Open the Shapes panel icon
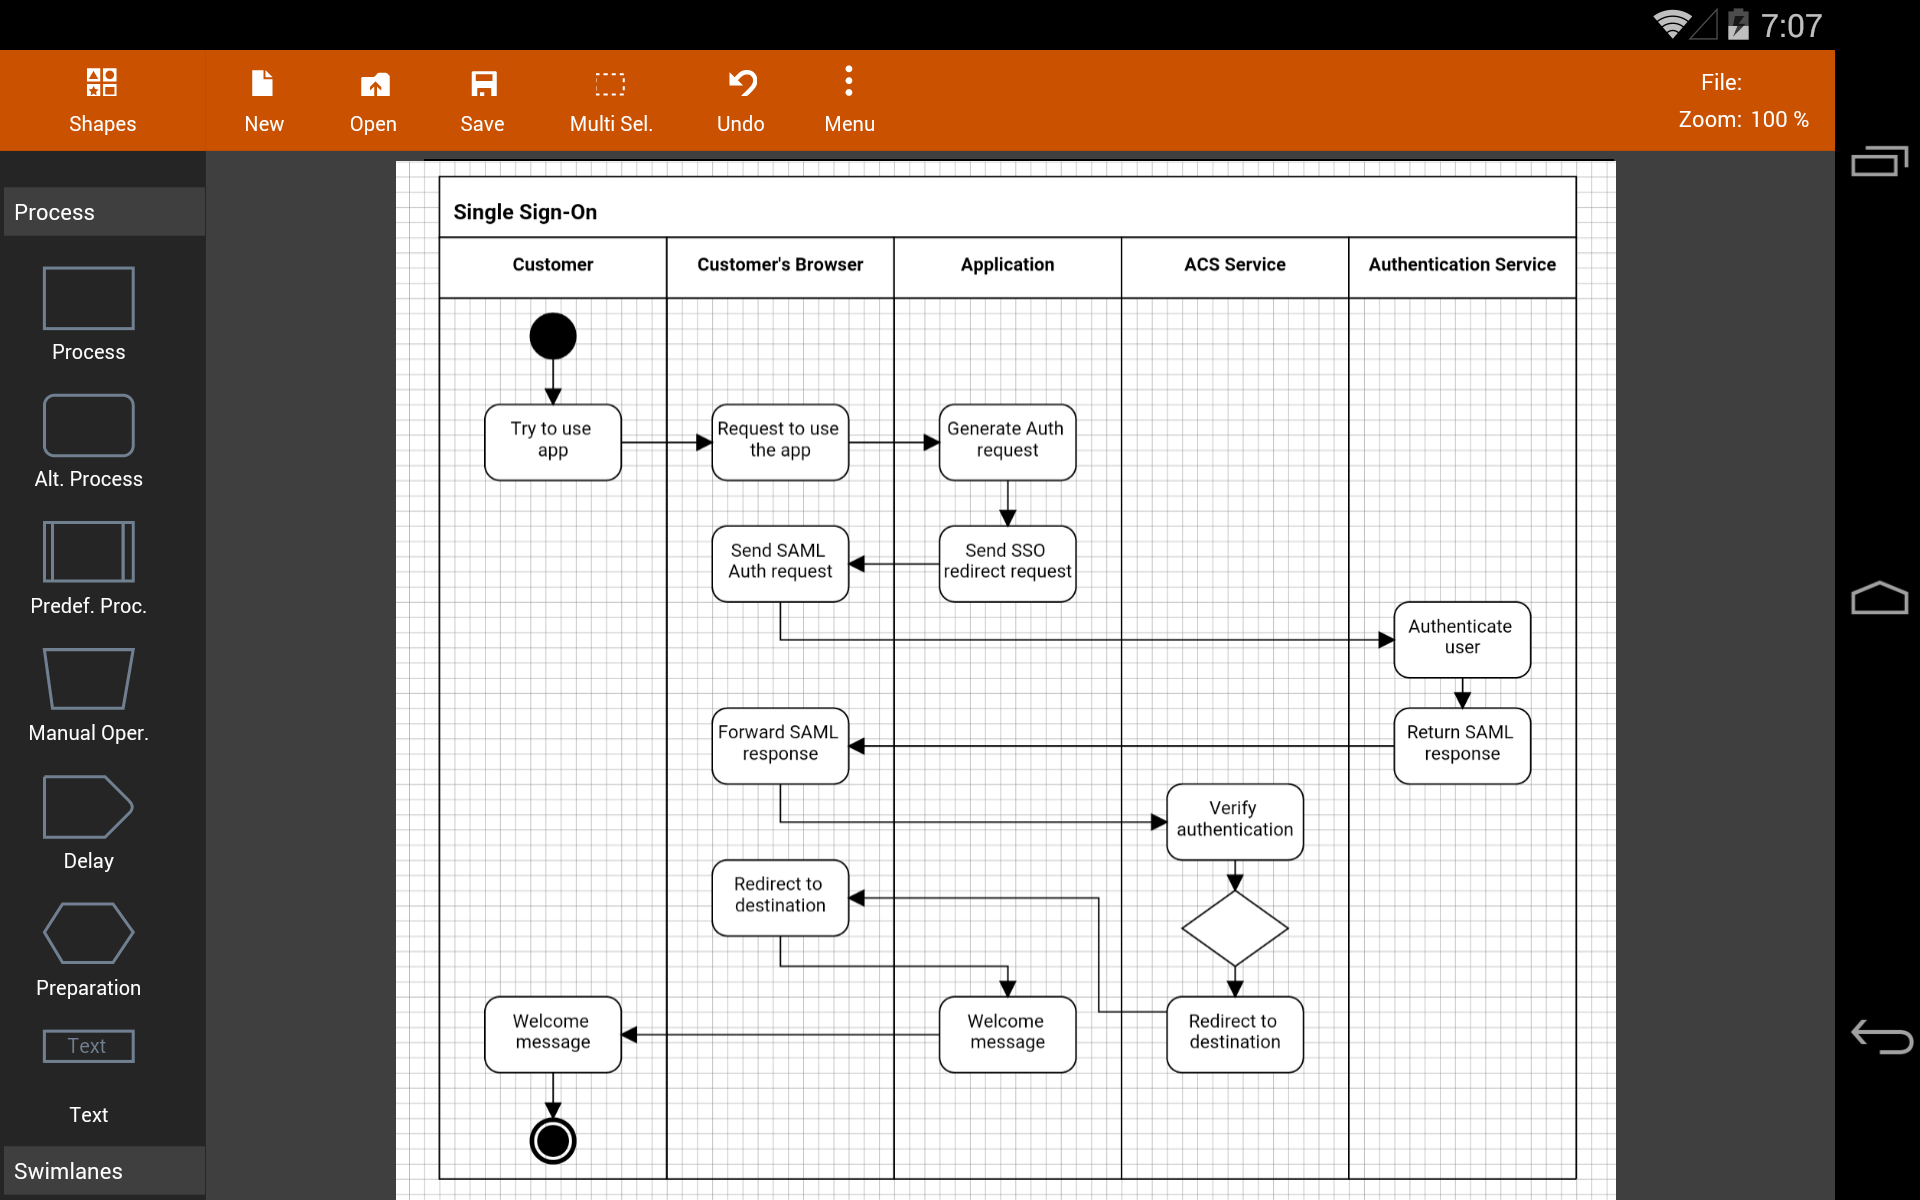 (102, 82)
